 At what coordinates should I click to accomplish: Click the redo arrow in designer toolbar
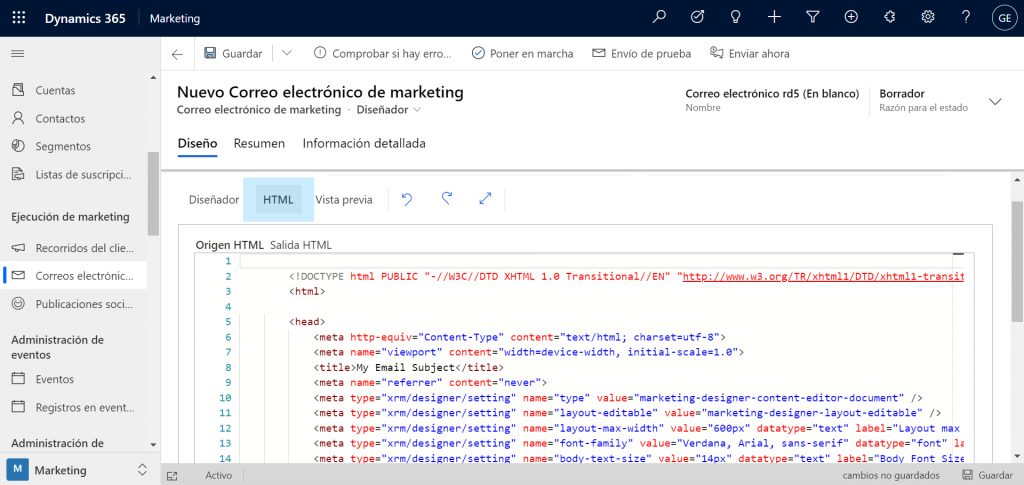coord(447,199)
